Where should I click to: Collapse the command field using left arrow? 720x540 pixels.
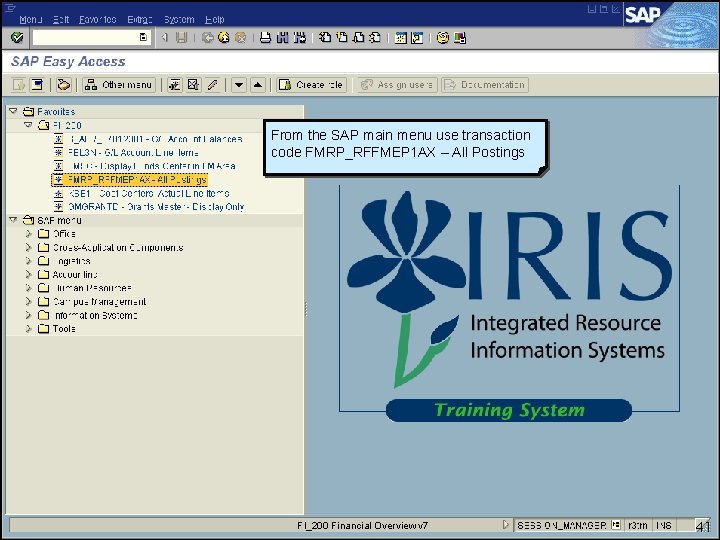[x=164, y=37]
